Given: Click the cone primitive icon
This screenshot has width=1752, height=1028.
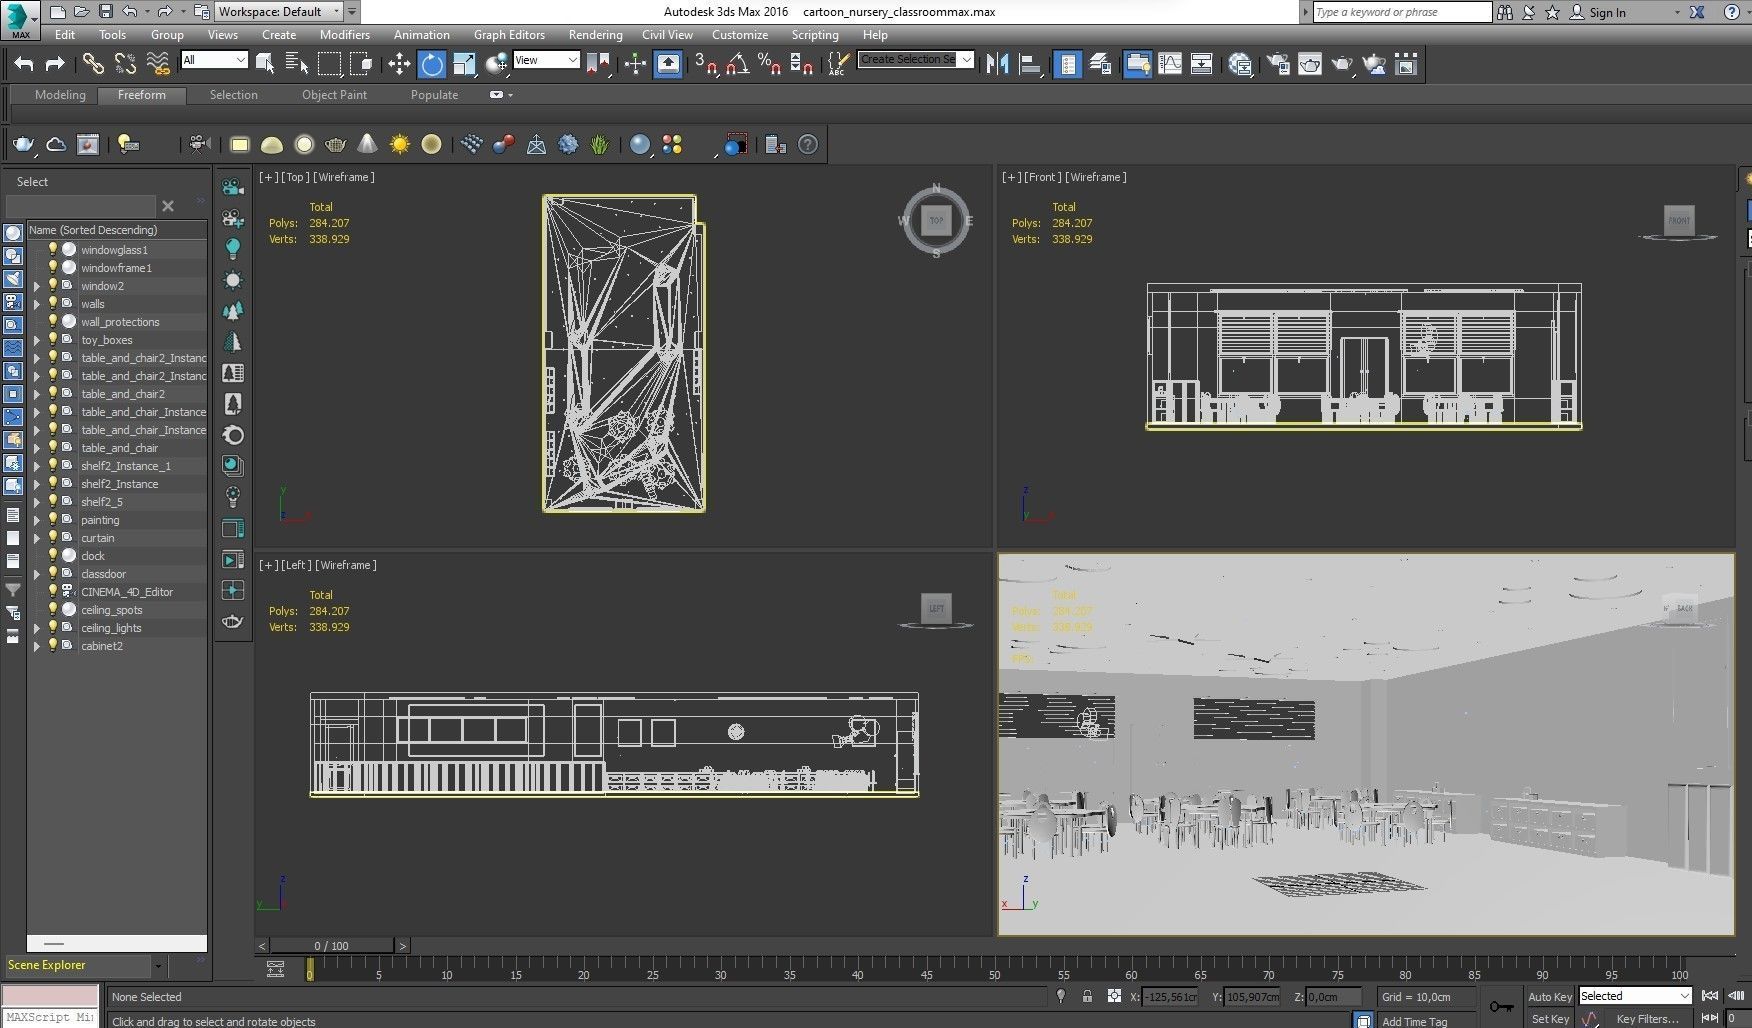Looking at the screenshot, I should tap(368, 145).
